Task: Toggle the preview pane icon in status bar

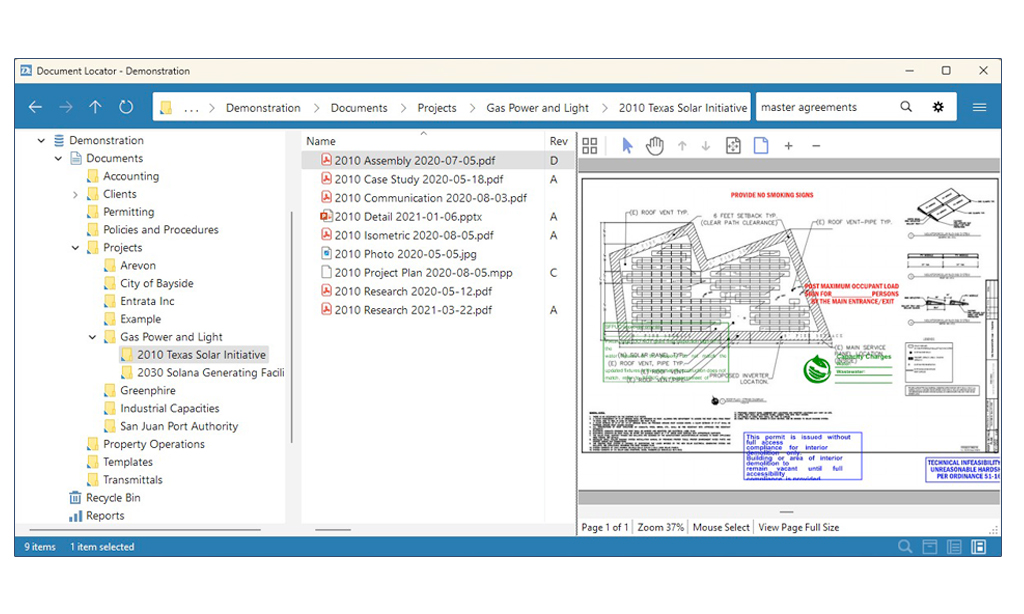Action: coord(978,547)
